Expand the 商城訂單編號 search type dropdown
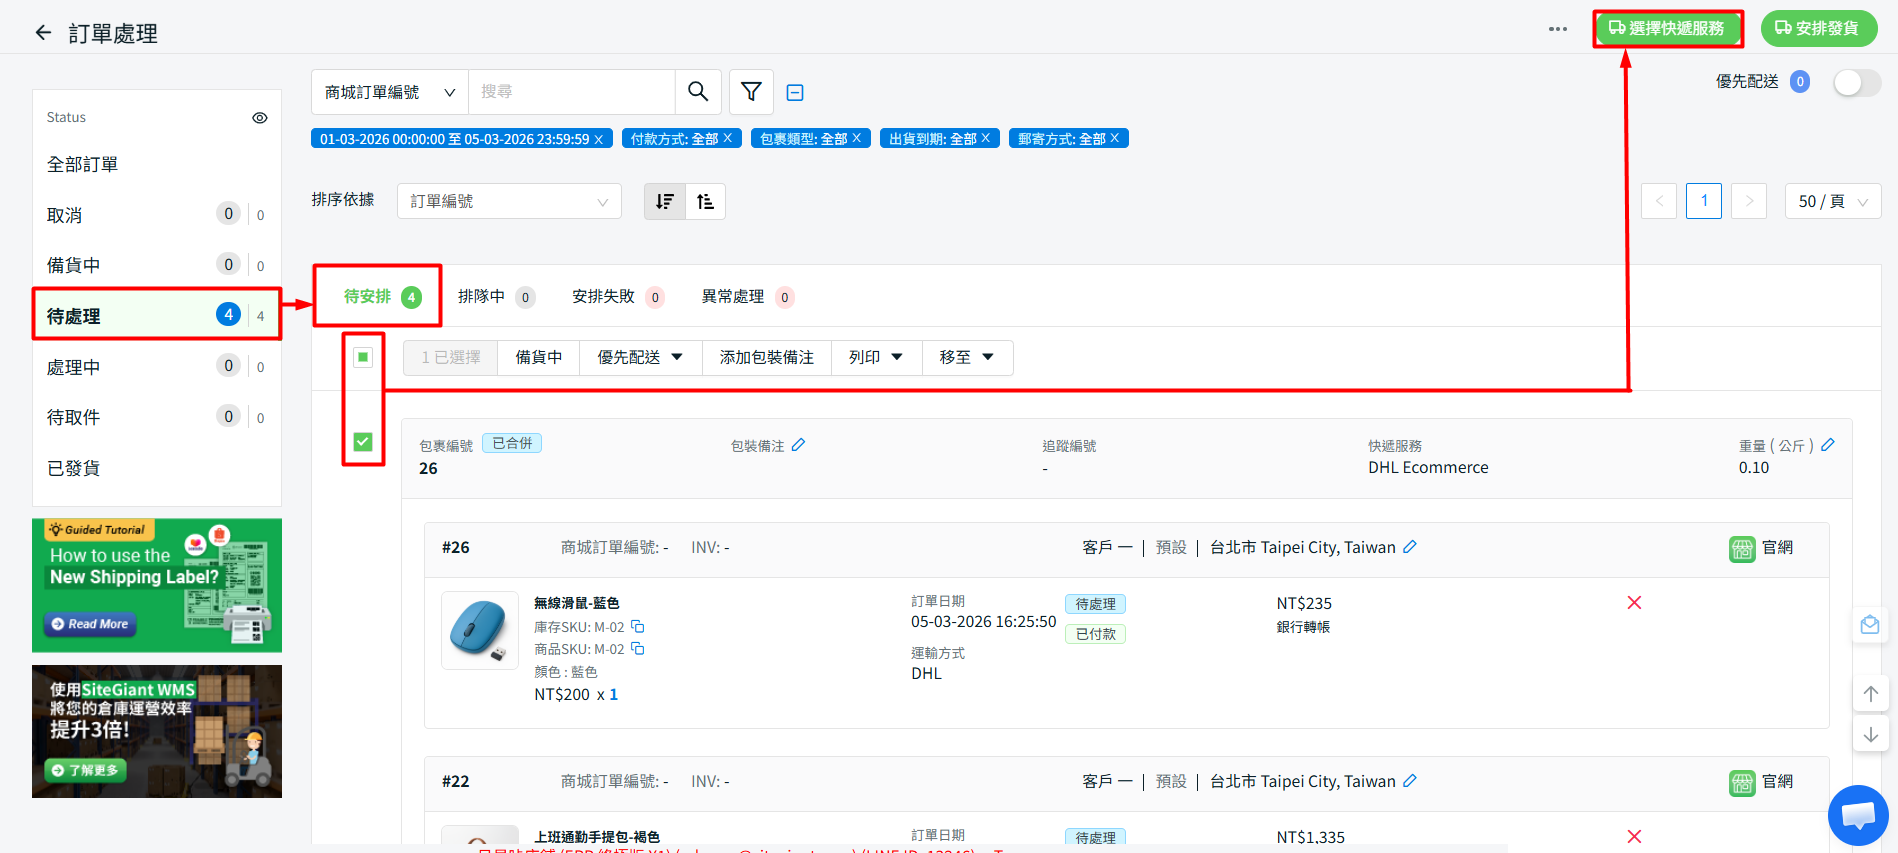 click(390, 92)
